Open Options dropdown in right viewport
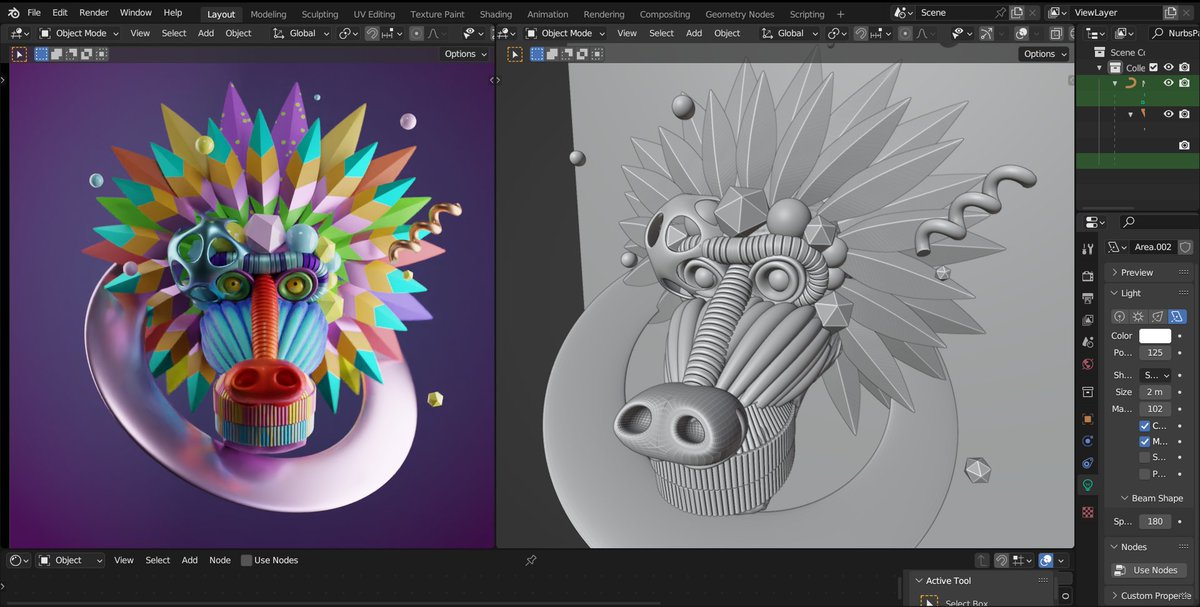Viewport: 1200px width, 607px height. coord(1044,54)
